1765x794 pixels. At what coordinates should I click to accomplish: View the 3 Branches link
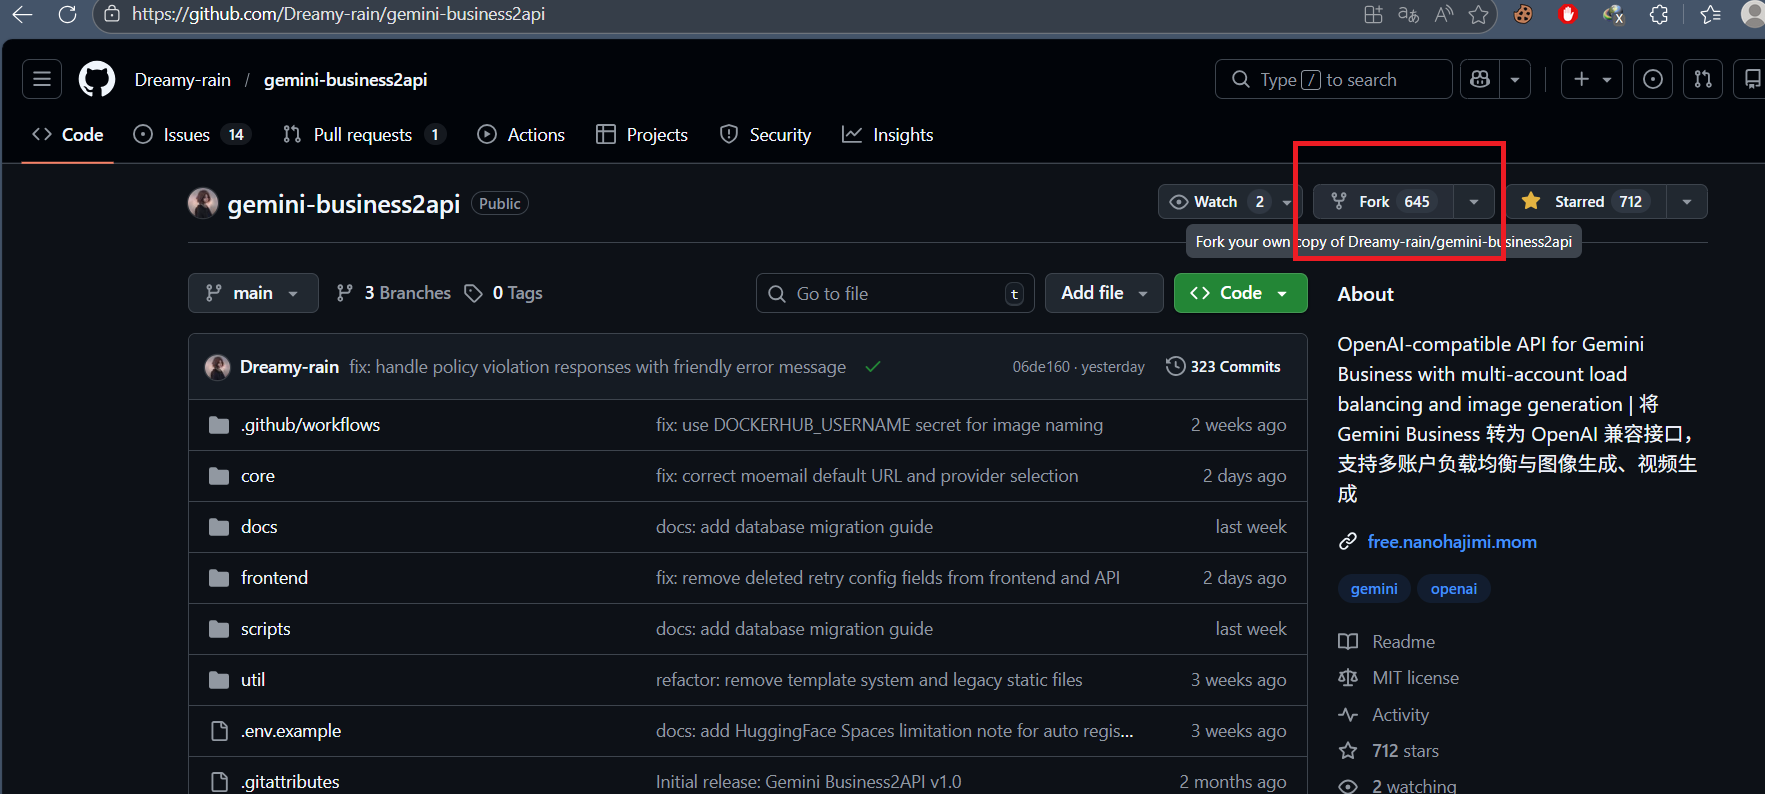point(394,293)
